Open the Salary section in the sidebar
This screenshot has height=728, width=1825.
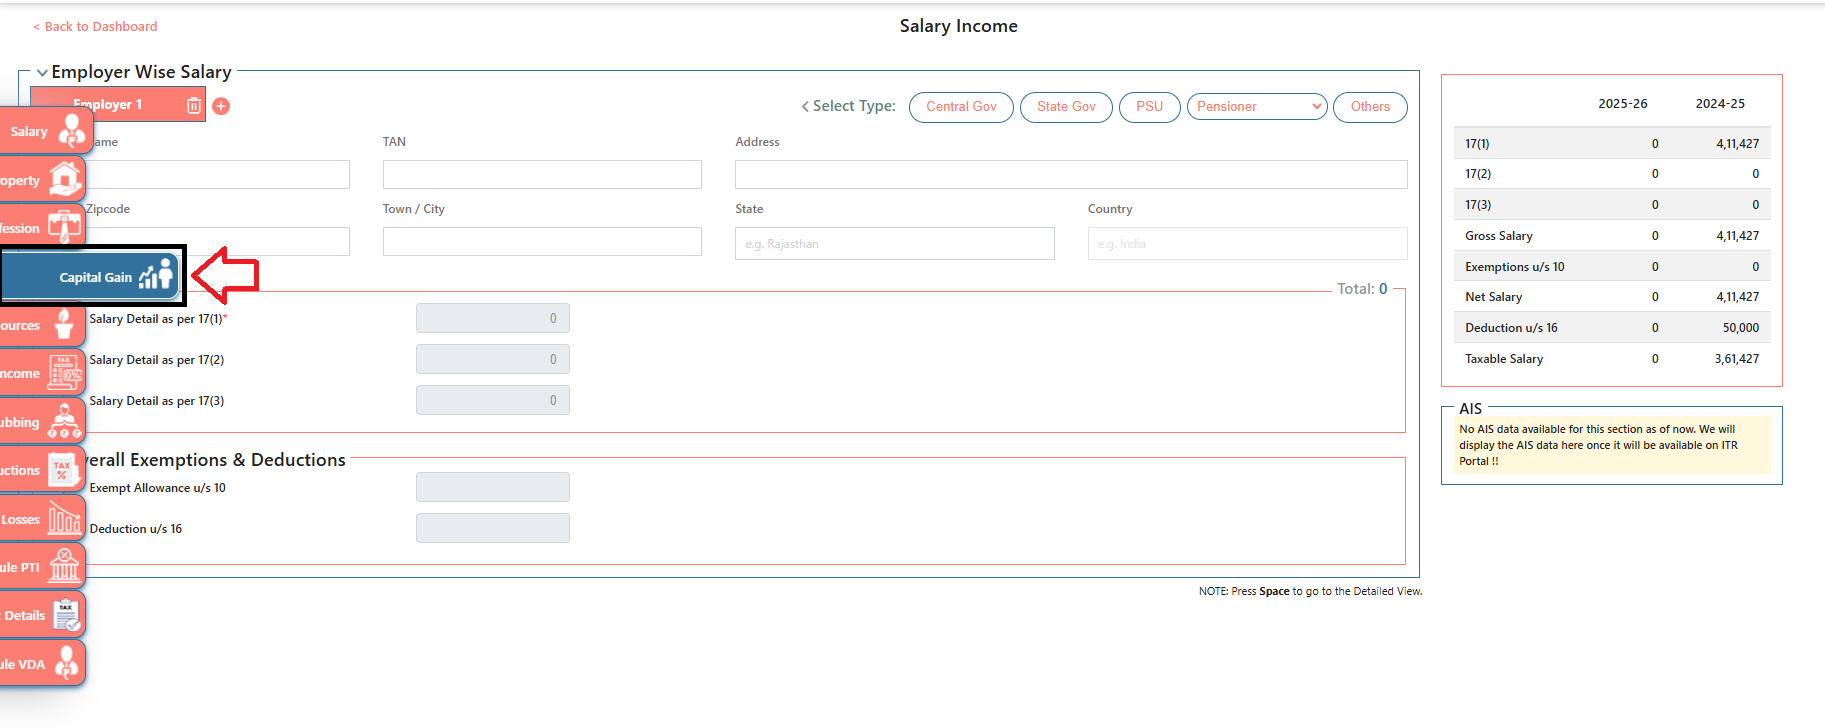(x=46, y=131)
